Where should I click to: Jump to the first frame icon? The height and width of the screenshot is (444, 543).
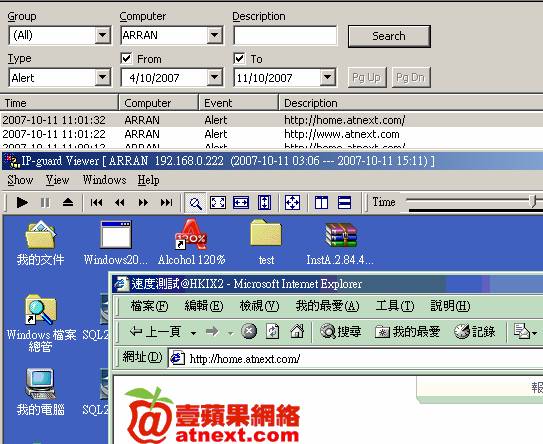pos(96,202)
